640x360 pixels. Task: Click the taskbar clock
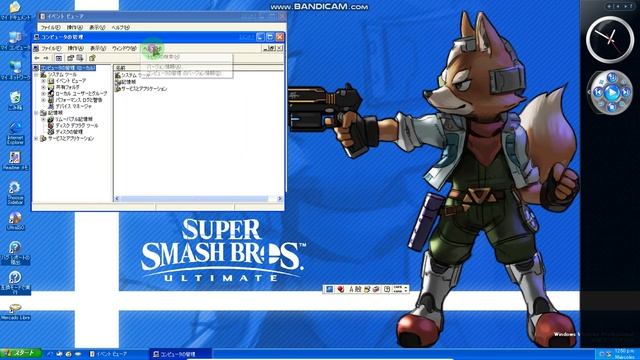click(x=624, y=354)
